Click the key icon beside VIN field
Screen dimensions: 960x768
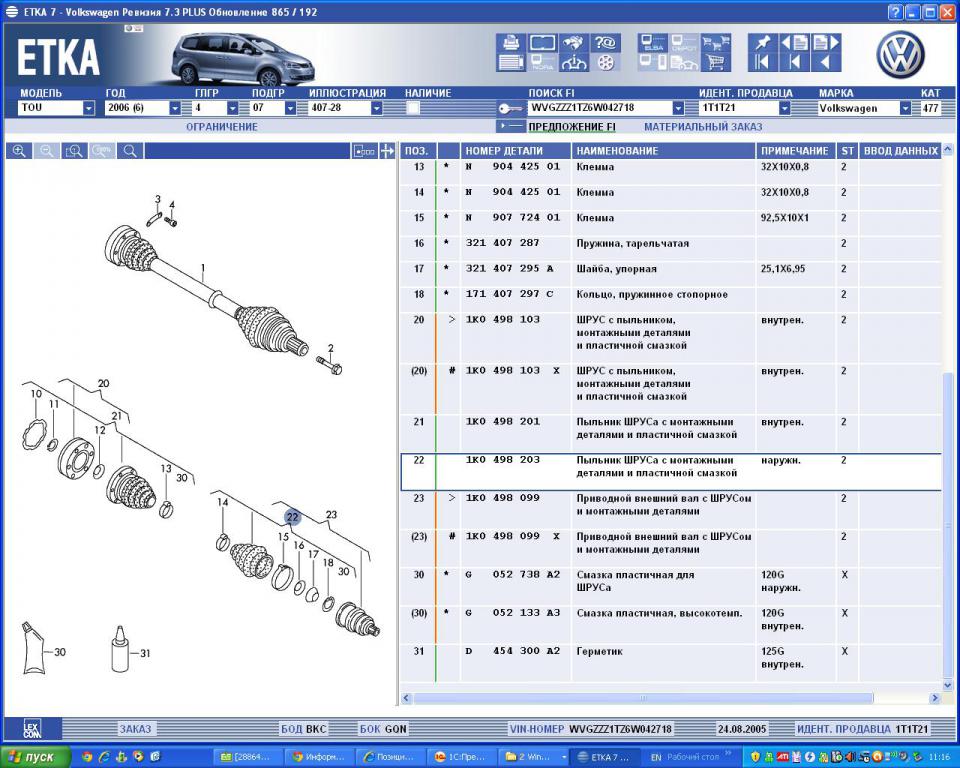point(510,108)
